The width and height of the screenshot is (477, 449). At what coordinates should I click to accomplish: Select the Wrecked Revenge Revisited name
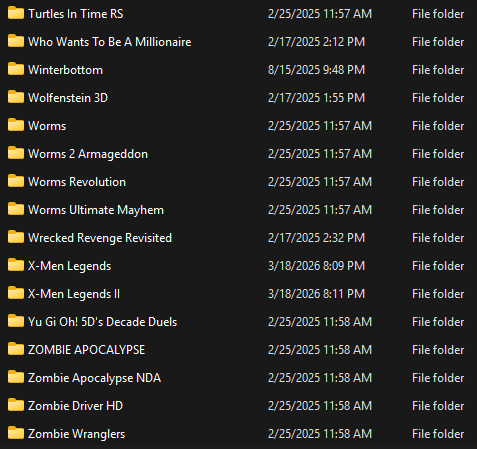coord(100,238)
